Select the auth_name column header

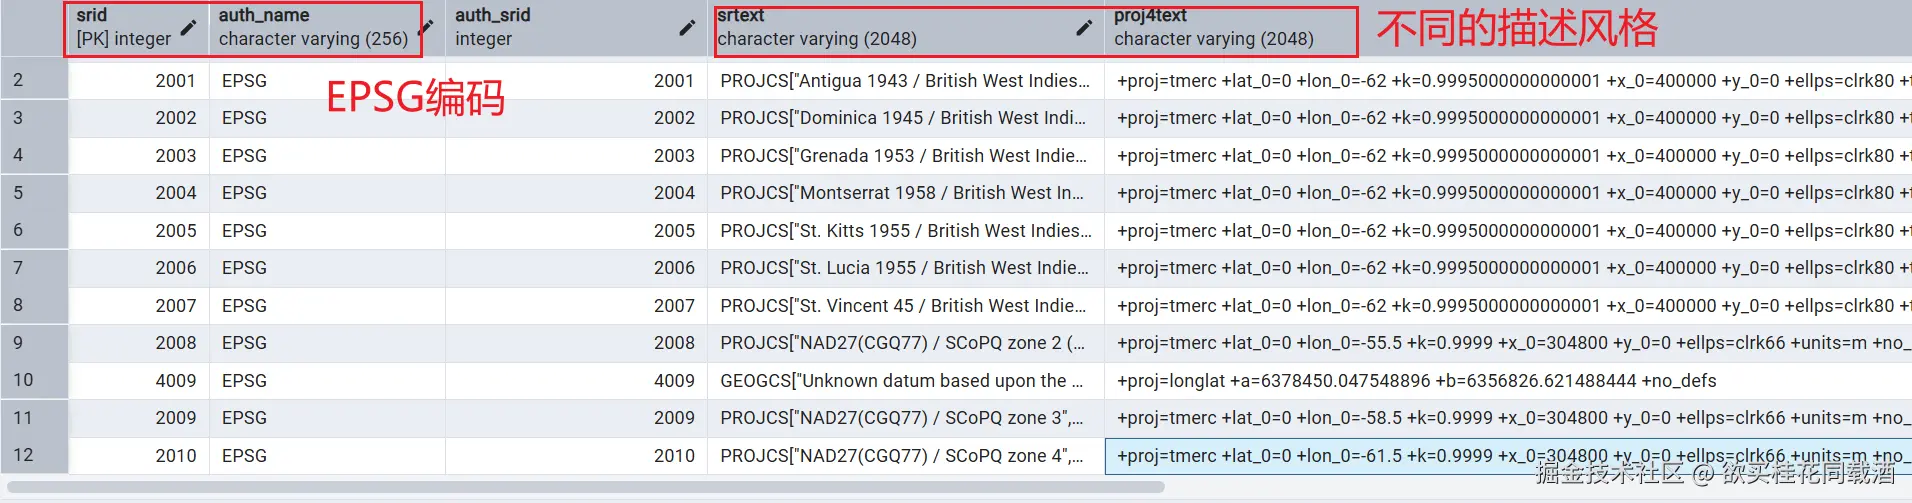[312, 27]
